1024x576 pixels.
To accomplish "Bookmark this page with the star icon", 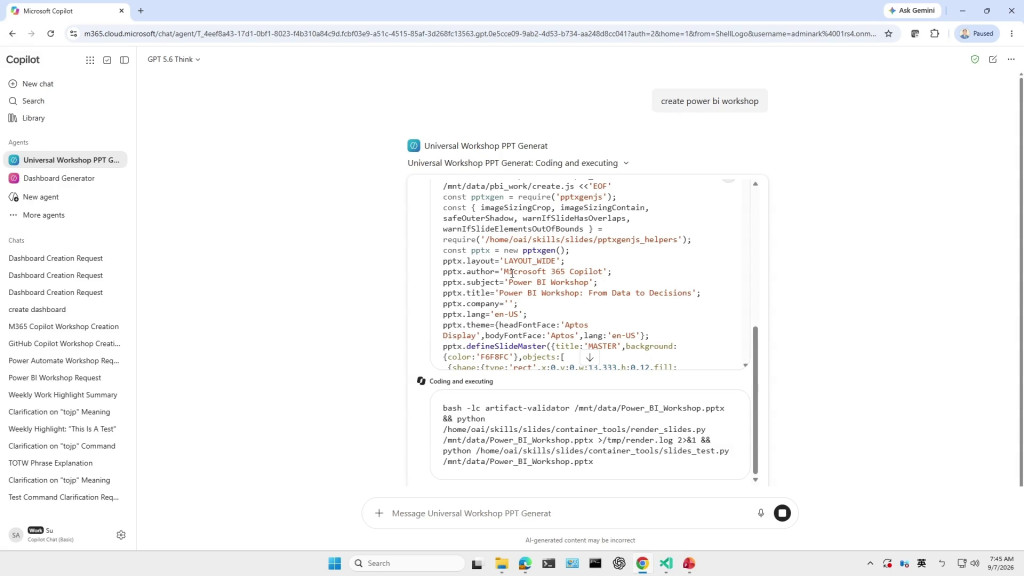I will click(888, 33).
